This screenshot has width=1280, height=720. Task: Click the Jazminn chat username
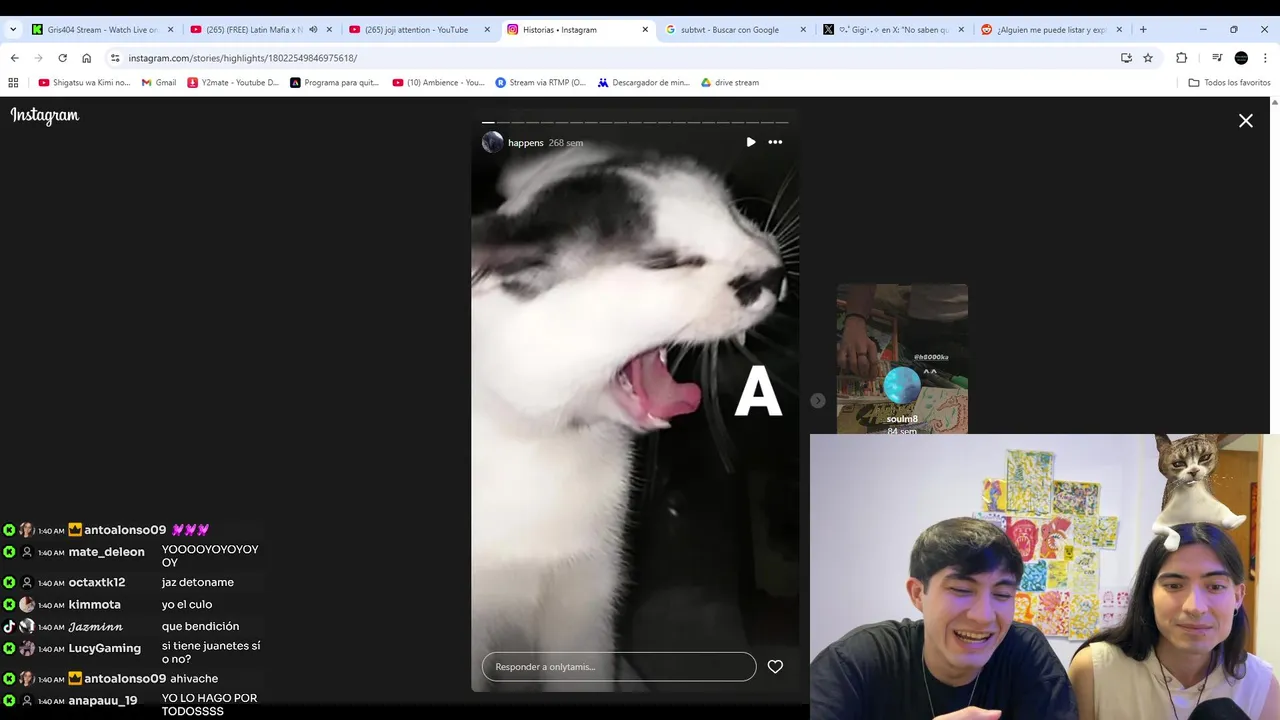[95, 627]
